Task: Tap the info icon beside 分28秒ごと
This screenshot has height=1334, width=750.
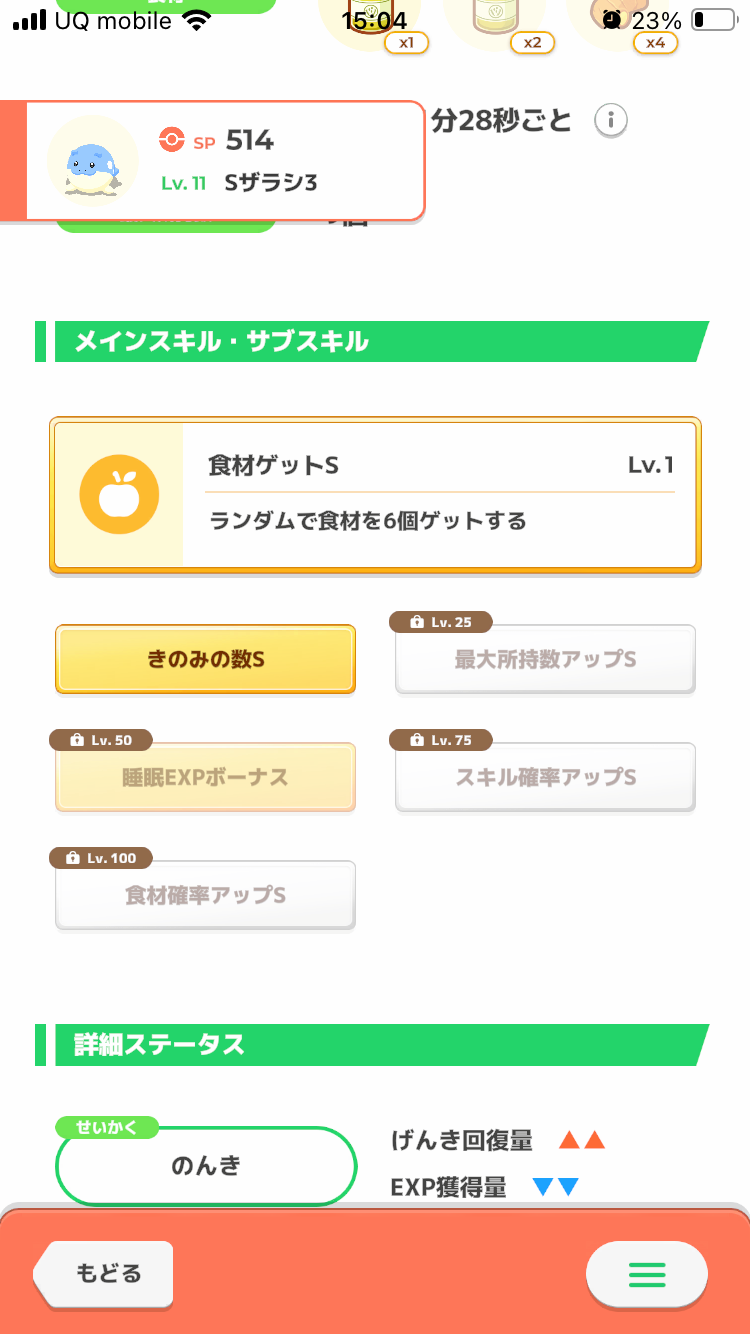Action: pyautogui.click(x=611, y=121)
